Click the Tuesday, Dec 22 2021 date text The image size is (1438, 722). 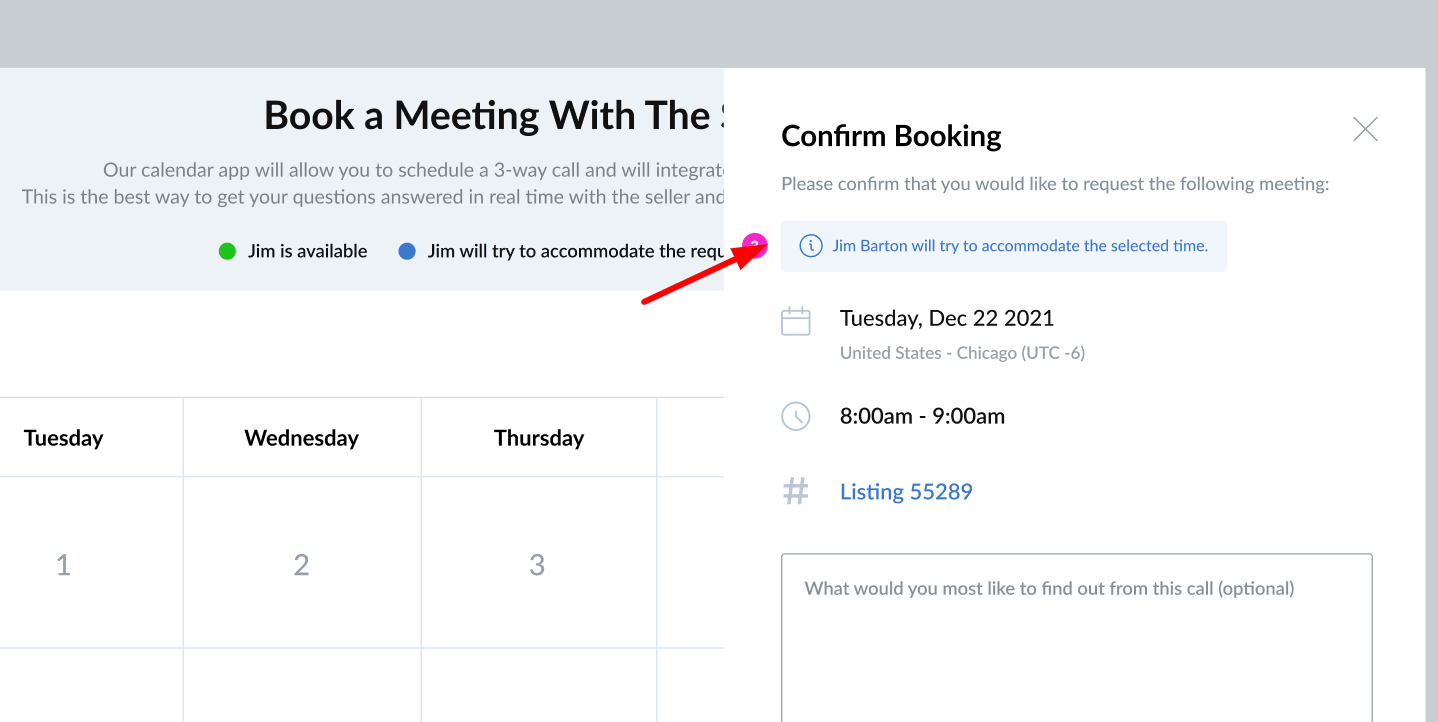pos(947,319)
